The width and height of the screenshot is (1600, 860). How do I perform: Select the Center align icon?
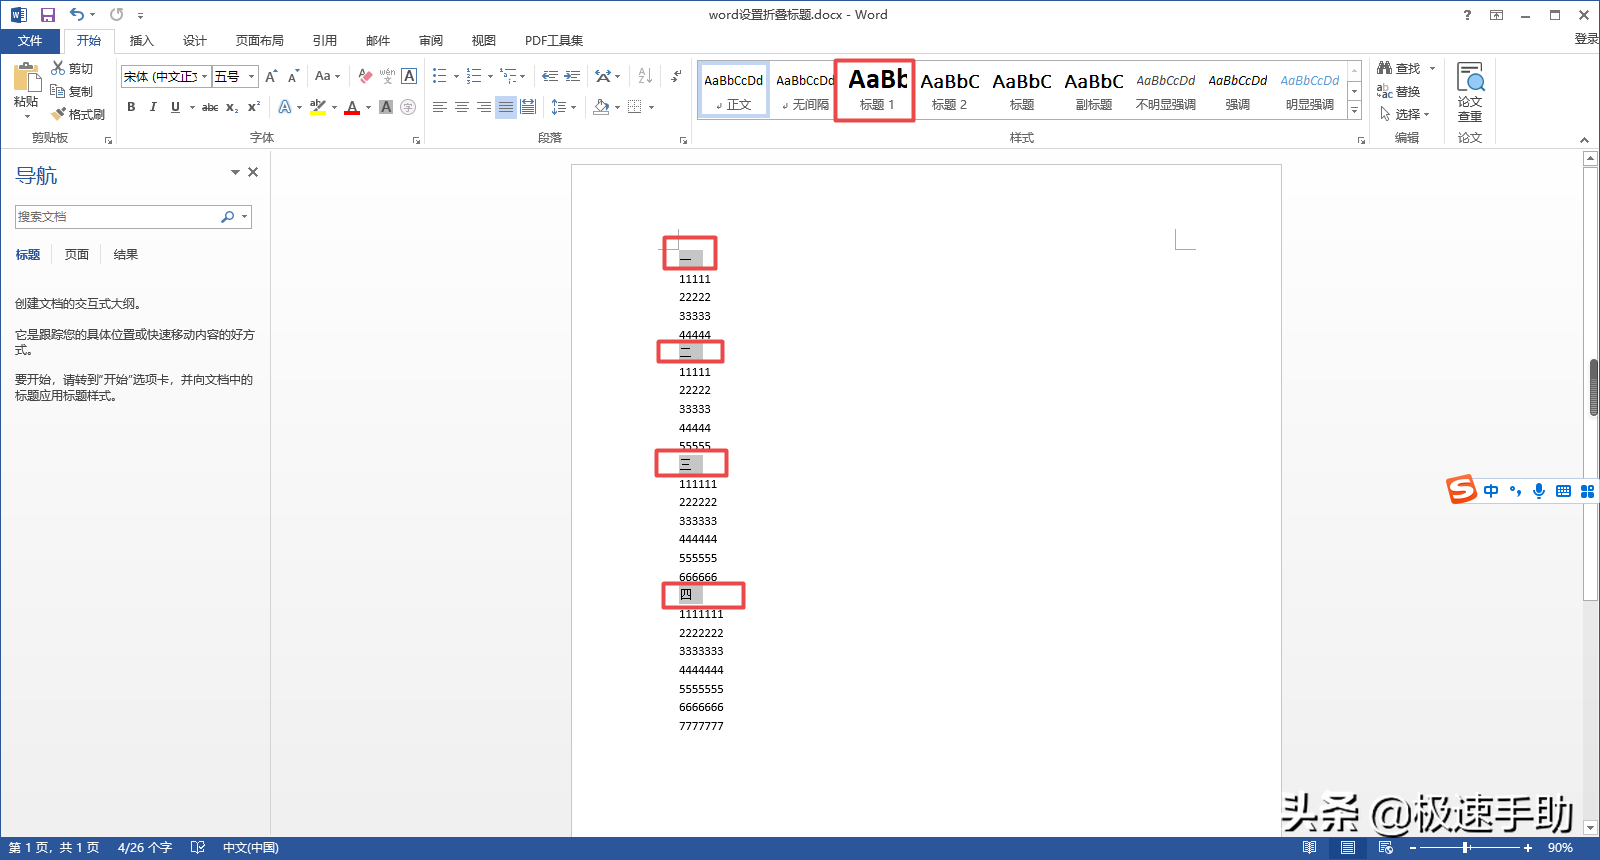pos(462,107)
